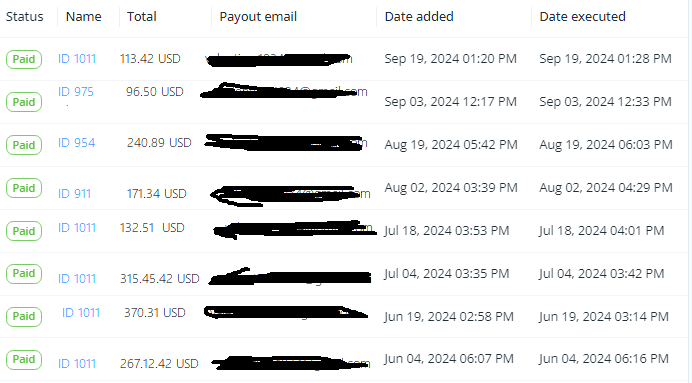This screenshot has height=383, width=692.
Task: Open the ID 954 payout link
Action: pos(76,143)
